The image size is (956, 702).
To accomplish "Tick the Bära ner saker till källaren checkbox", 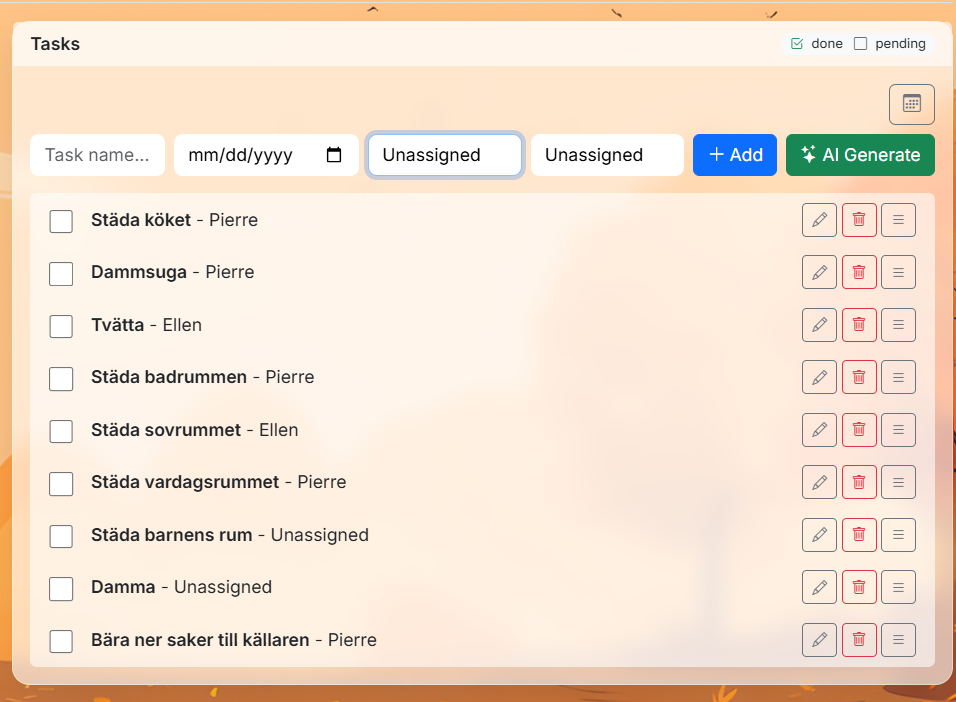I will click(61, 641).
